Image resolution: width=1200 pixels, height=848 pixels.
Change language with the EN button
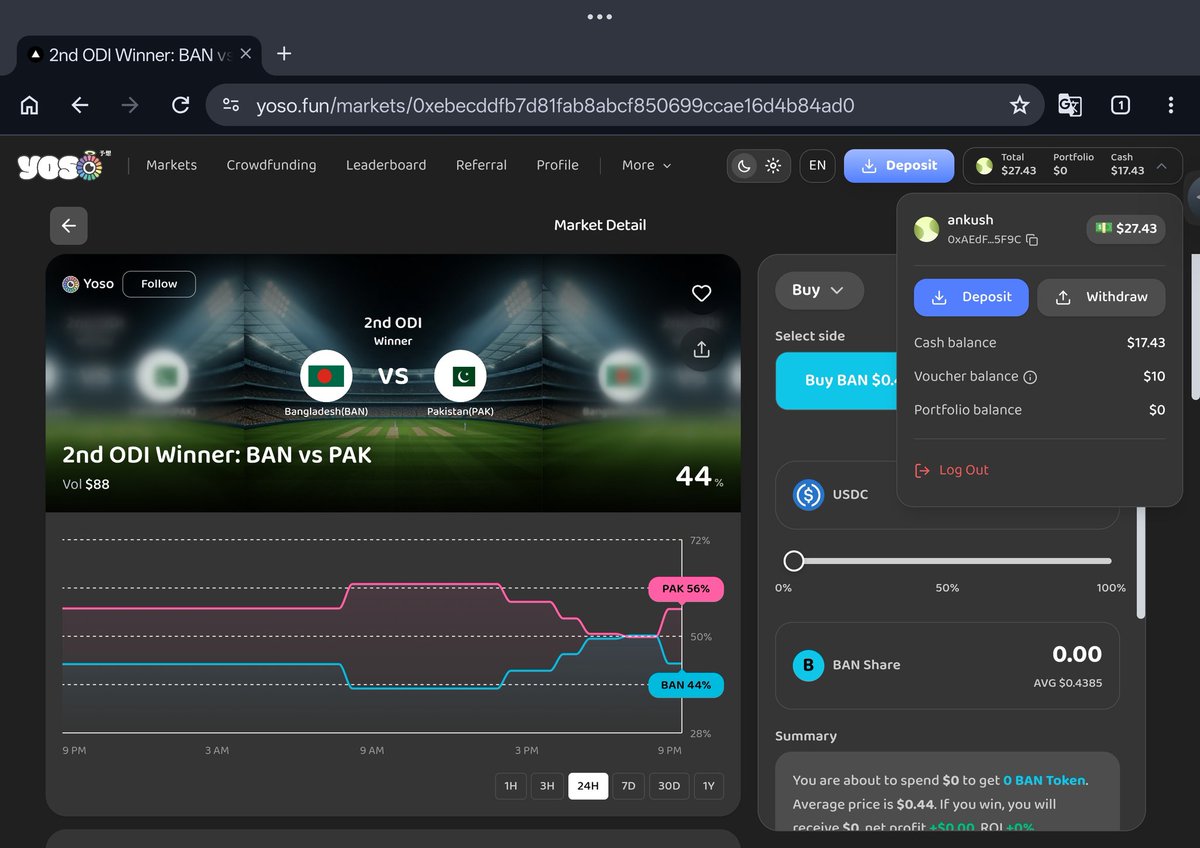point(817,166)
